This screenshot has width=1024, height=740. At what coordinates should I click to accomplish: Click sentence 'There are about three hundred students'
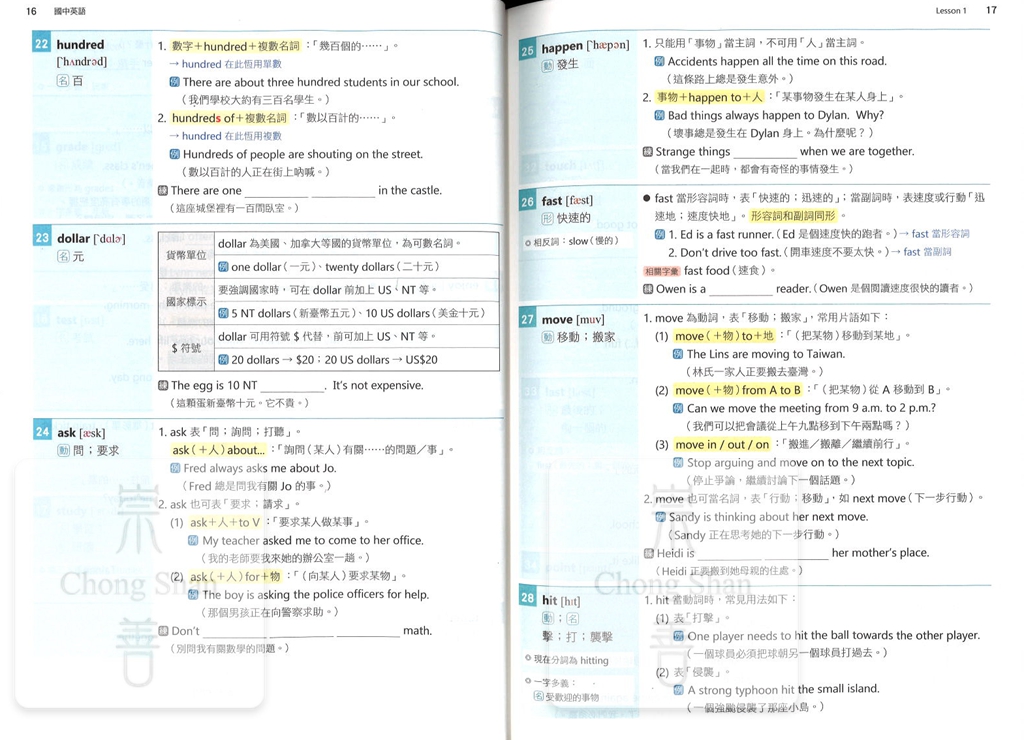coord(321,82)
